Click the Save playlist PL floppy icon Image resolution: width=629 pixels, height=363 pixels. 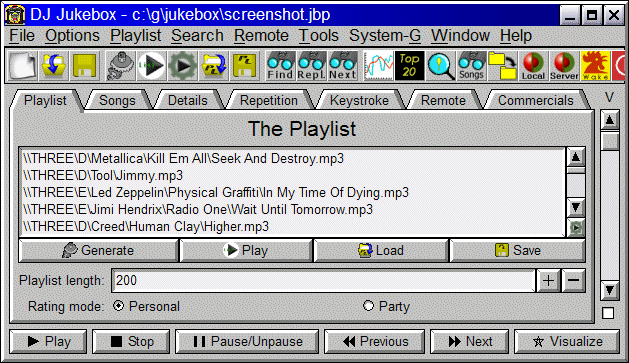245,66
